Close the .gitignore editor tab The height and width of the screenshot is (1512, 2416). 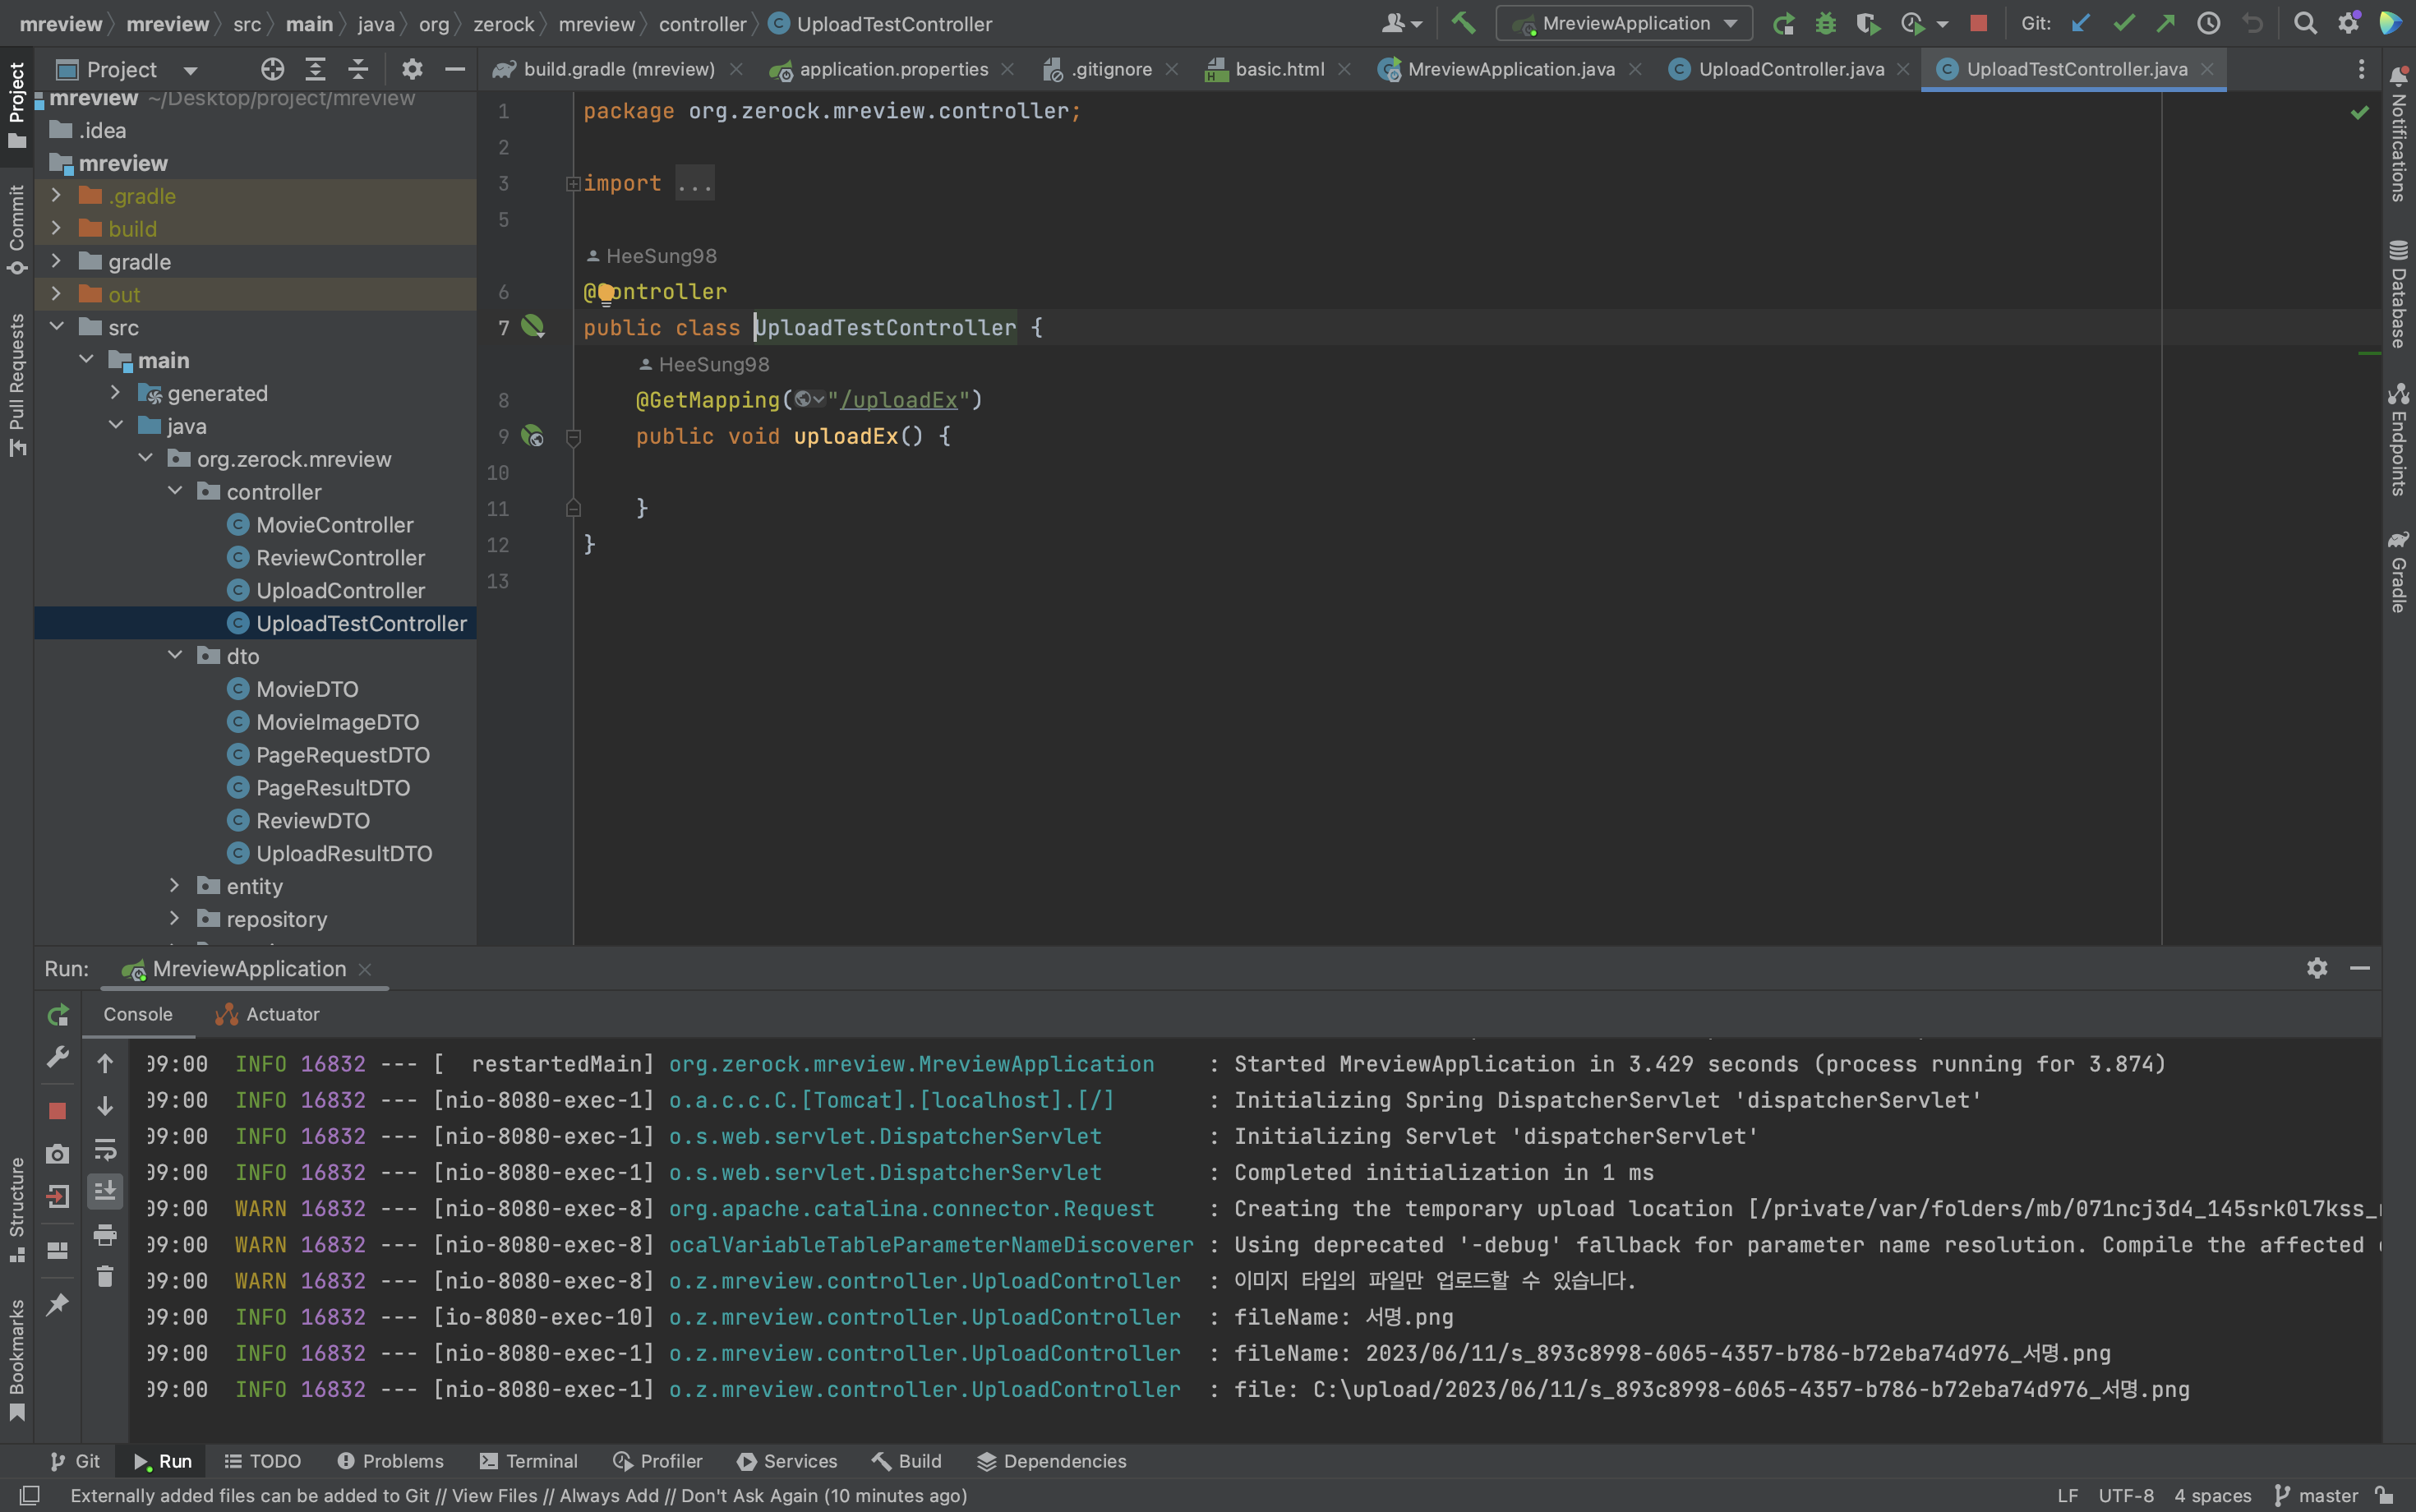point(1172,69)
